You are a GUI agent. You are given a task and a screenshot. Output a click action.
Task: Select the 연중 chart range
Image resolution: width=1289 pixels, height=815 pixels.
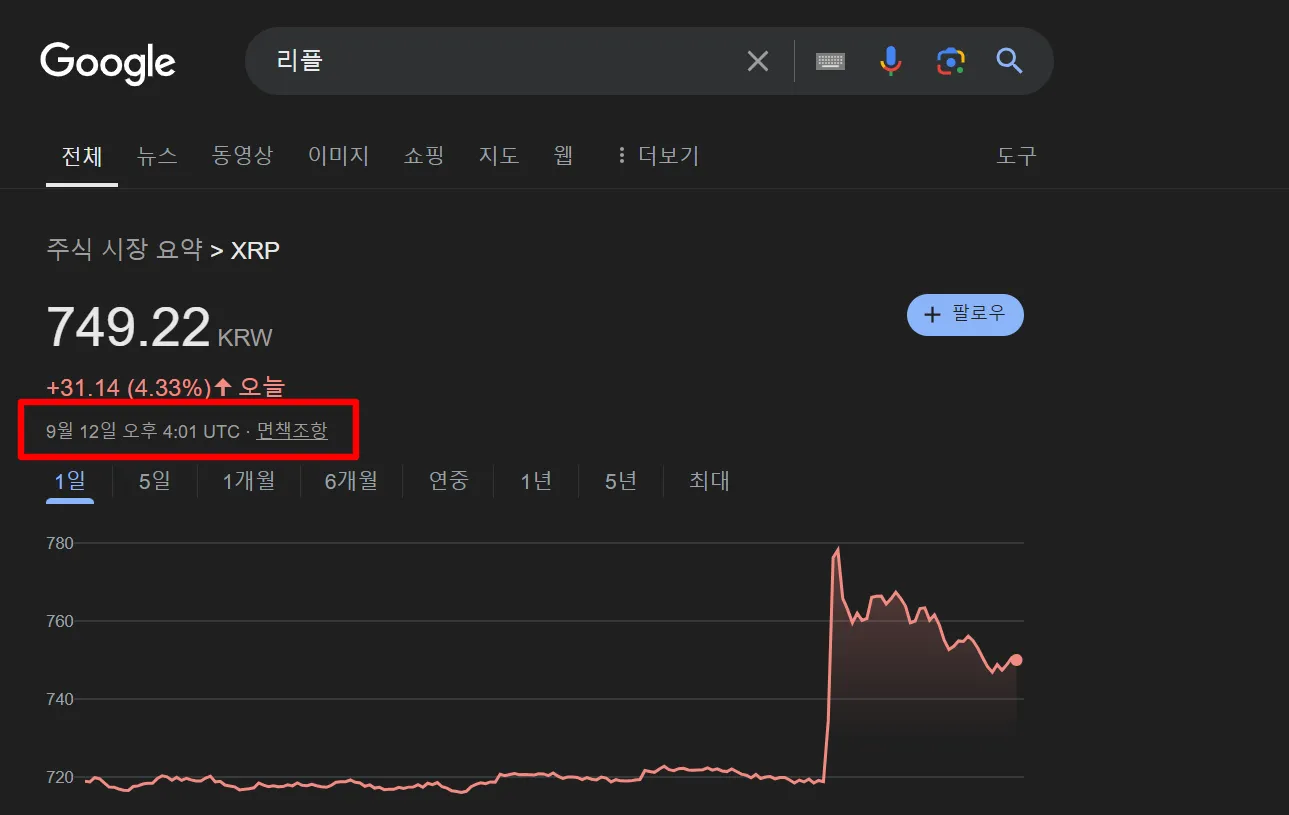pos(449,481)
